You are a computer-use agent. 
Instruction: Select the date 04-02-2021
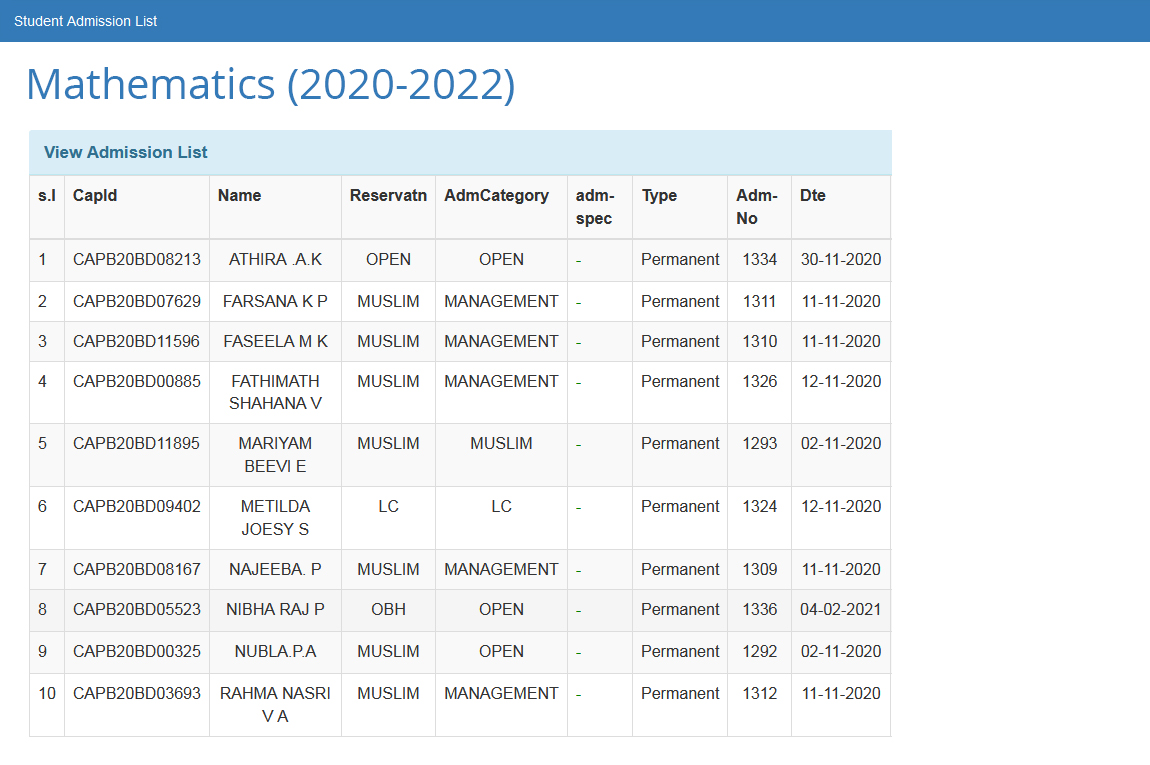[x=840, y=609]
